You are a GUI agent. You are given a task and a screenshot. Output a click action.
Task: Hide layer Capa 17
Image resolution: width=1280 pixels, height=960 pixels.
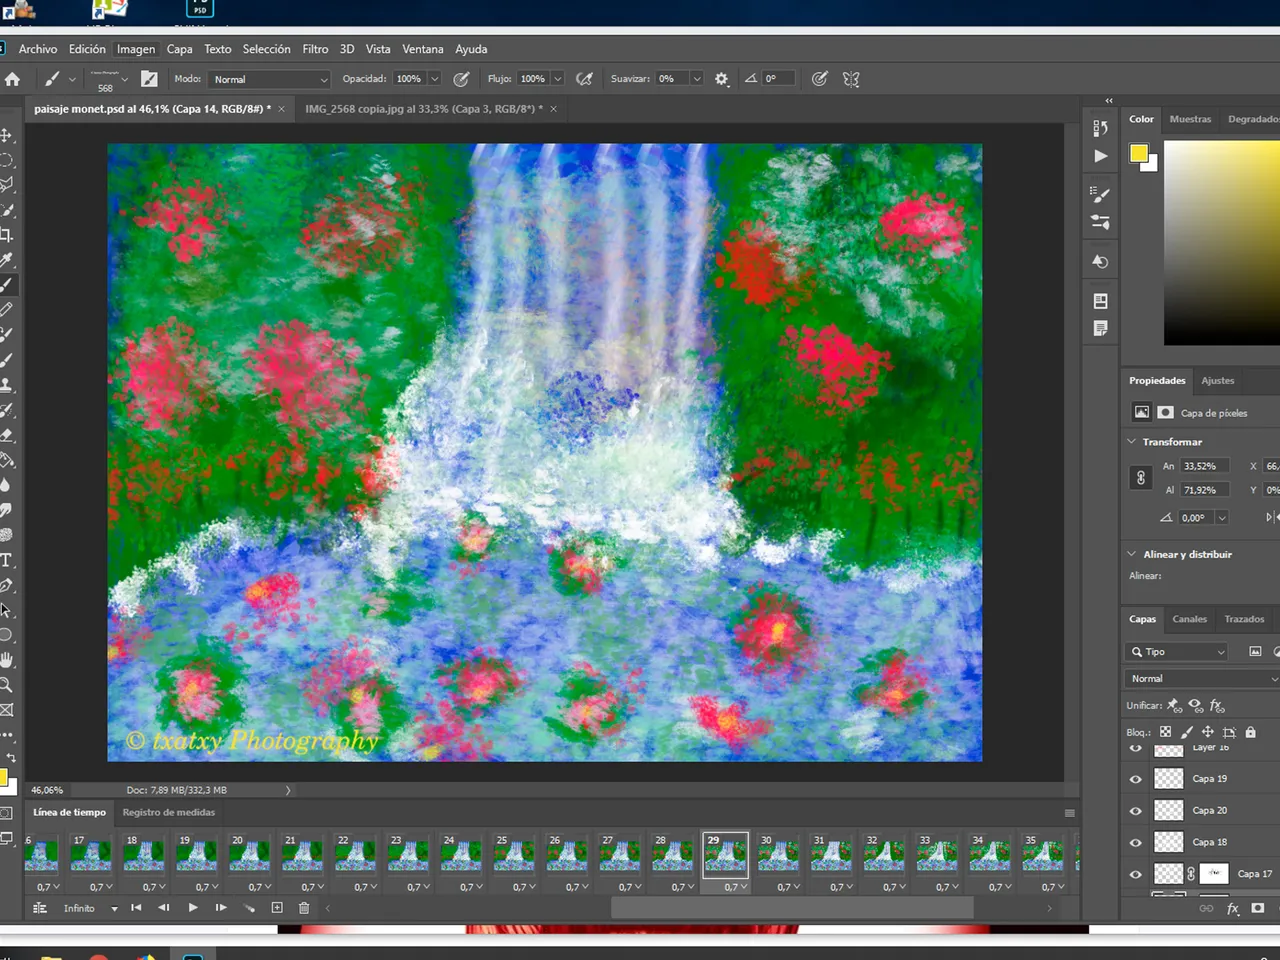point(1135,874)
